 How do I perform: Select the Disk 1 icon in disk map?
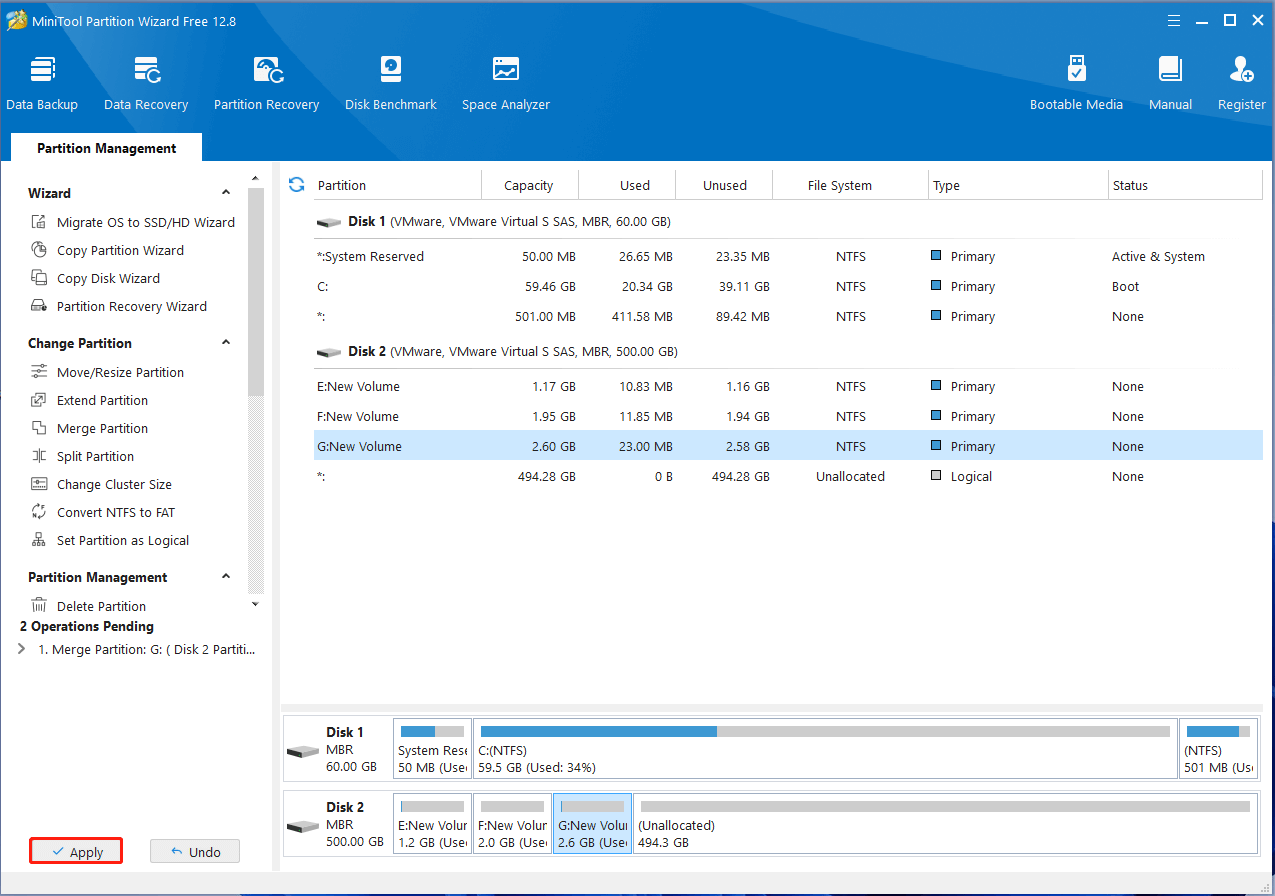coord(302,750)
